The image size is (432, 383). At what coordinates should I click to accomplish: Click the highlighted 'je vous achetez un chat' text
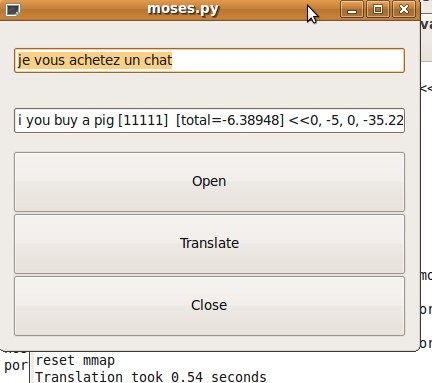pyautogui.click(x=95, y=60)
